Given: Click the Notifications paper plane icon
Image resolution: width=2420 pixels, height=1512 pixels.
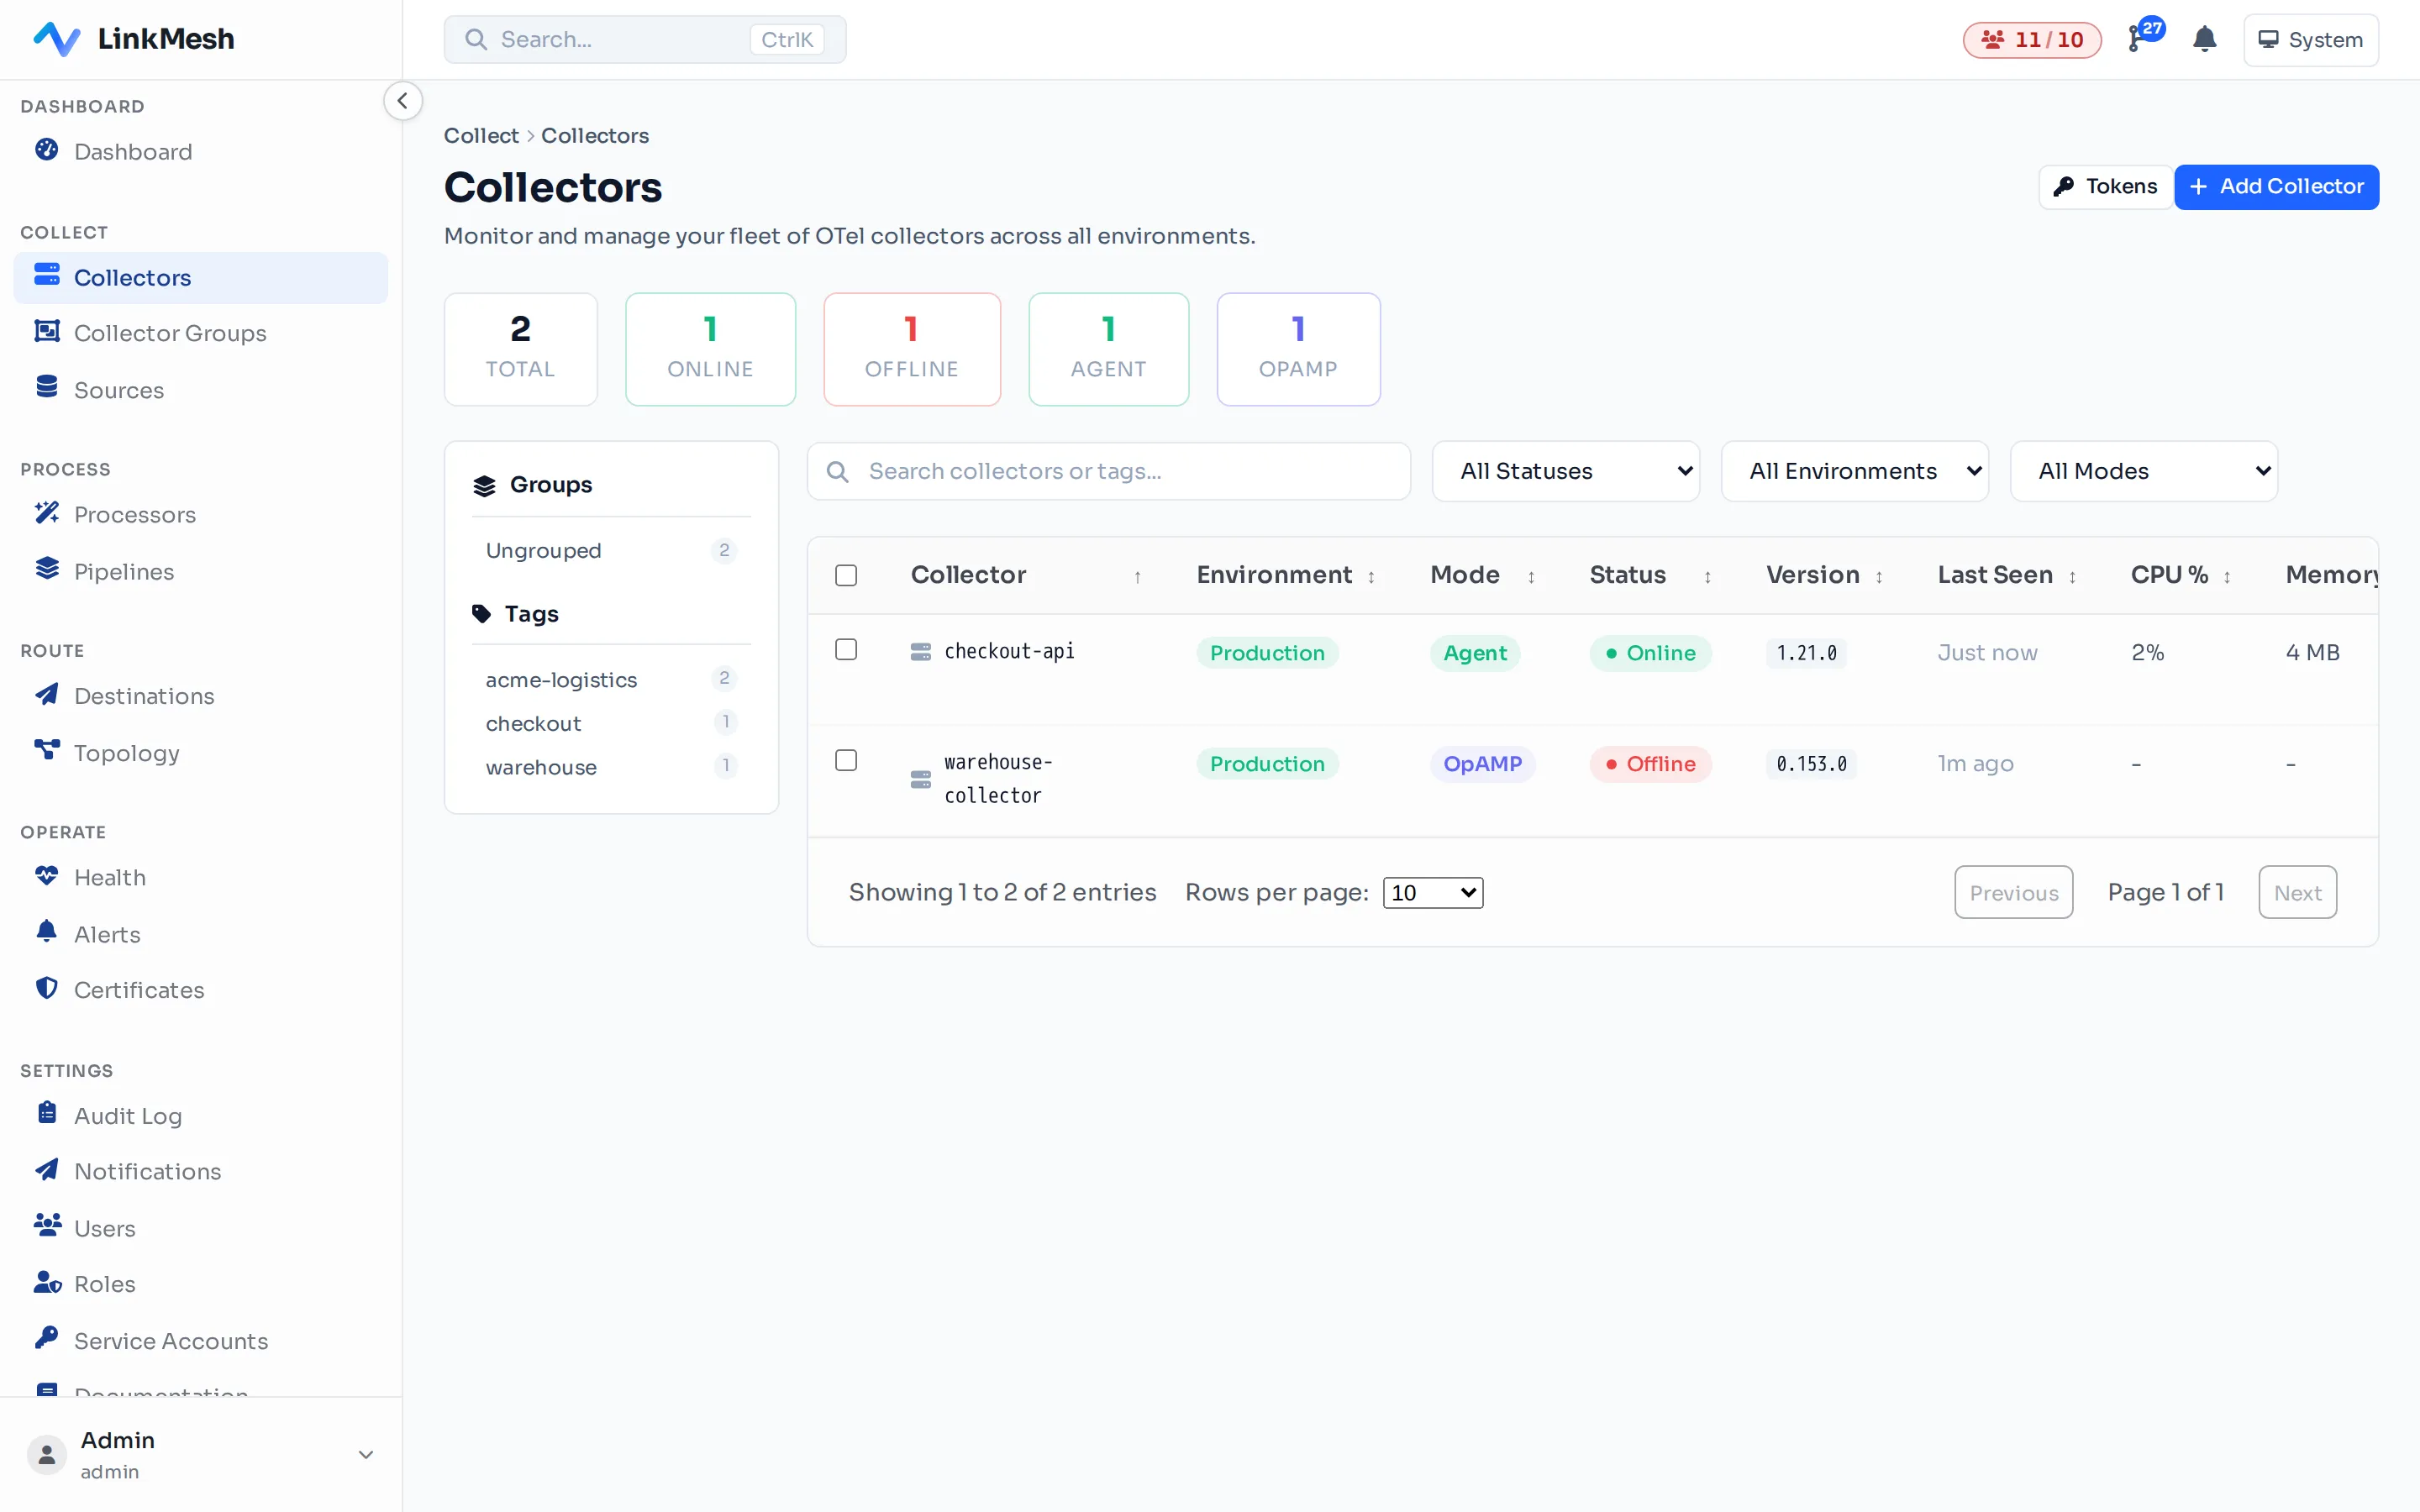Looking at the screenshot, I should pyautogui.click(x=46, y=1170).
